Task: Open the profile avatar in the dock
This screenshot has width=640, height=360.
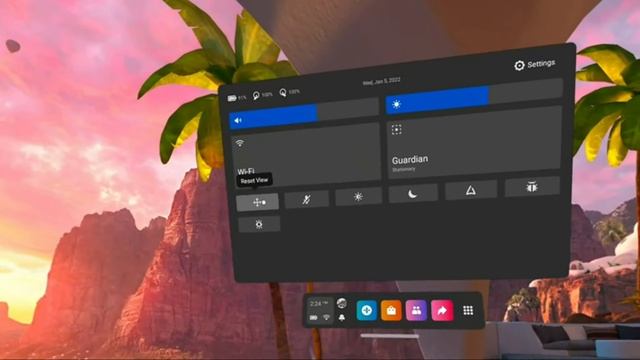Action: [x=342, y=303]
